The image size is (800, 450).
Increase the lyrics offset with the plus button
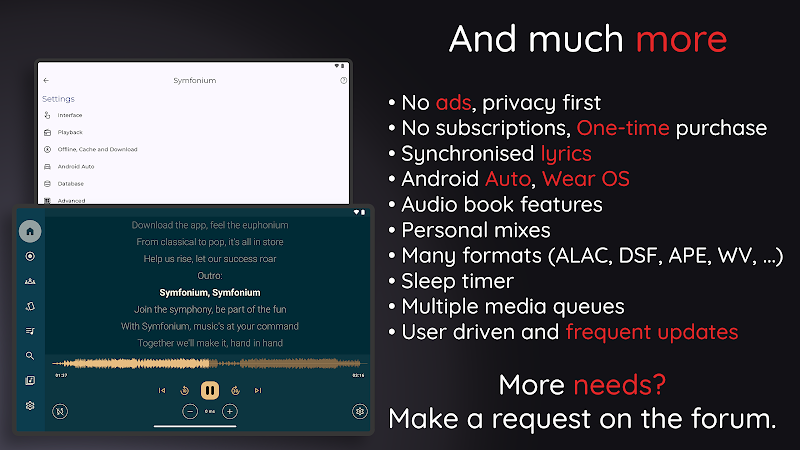click(230, 411)
